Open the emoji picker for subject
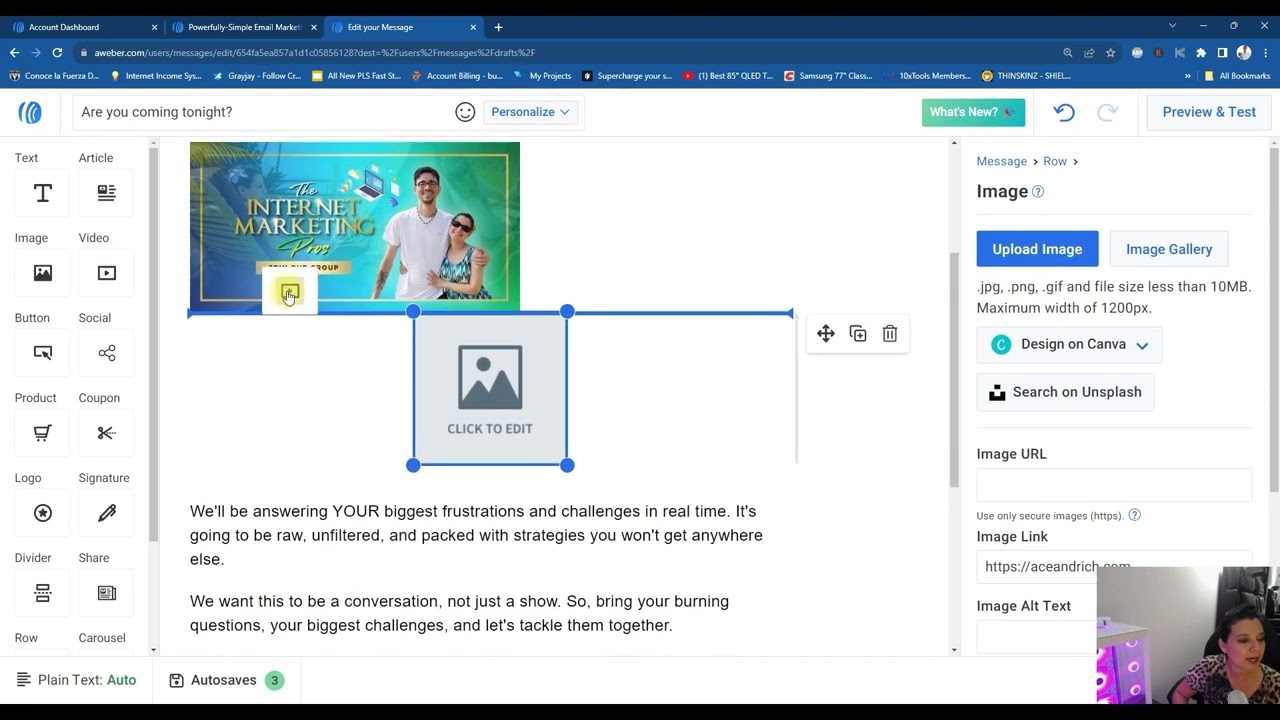 point(465,112)
